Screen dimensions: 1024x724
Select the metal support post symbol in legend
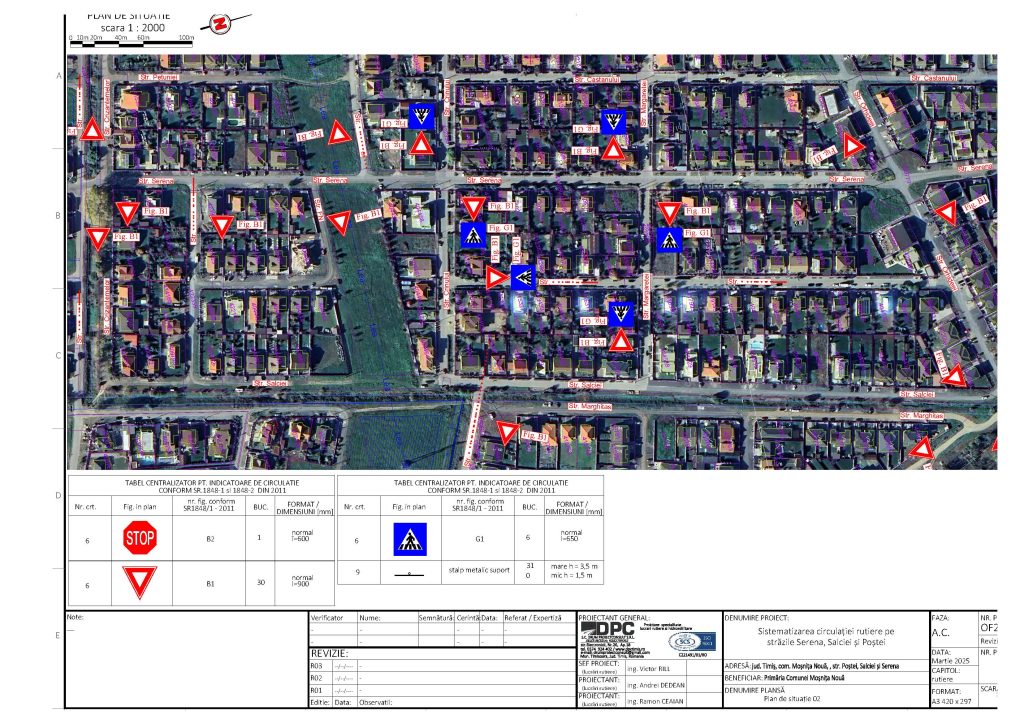click(x=410, y=576)
